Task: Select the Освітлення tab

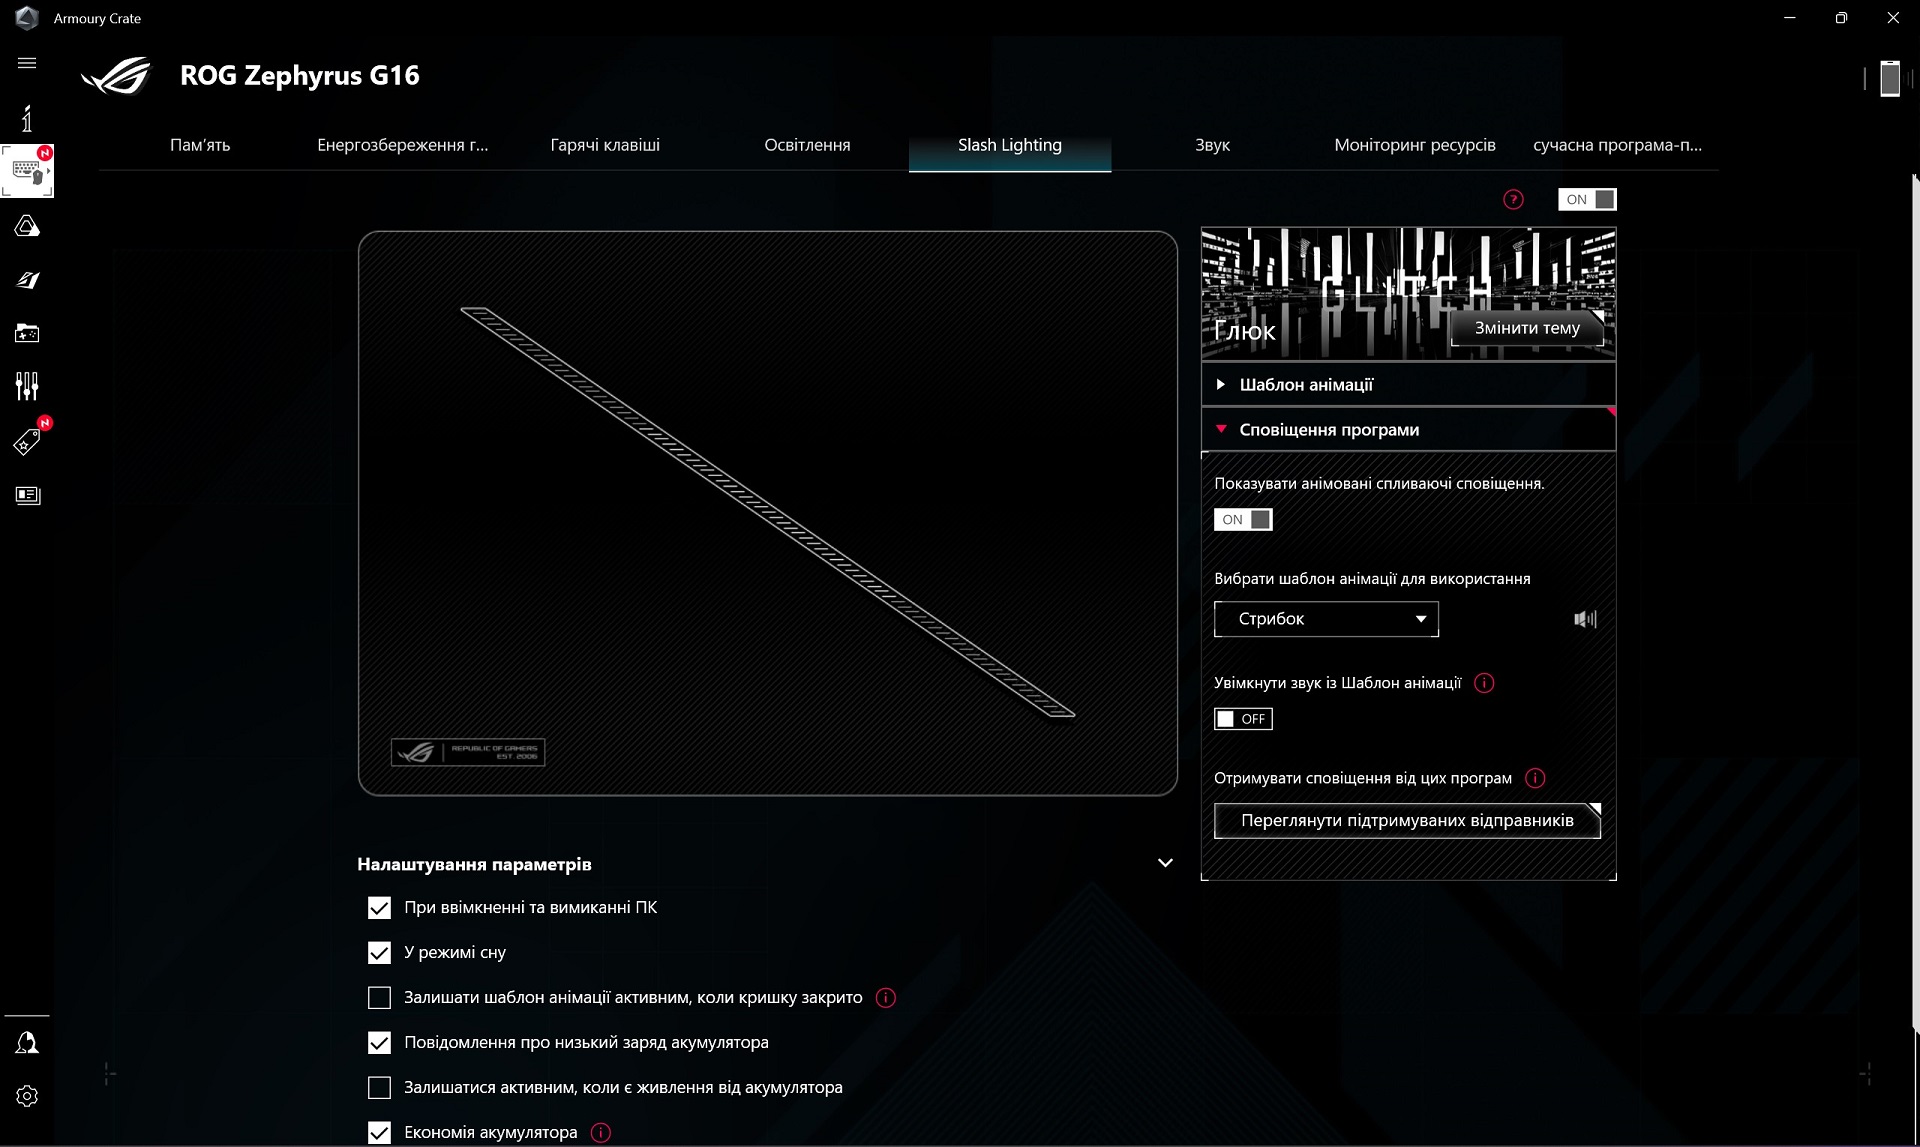Action: [807, 145]
